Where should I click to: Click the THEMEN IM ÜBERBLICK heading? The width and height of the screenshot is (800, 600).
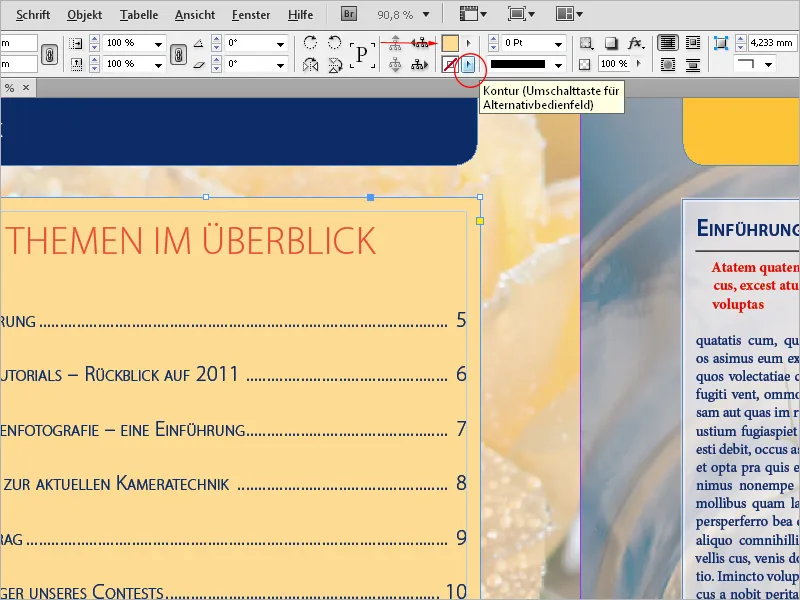coord(193,240)
